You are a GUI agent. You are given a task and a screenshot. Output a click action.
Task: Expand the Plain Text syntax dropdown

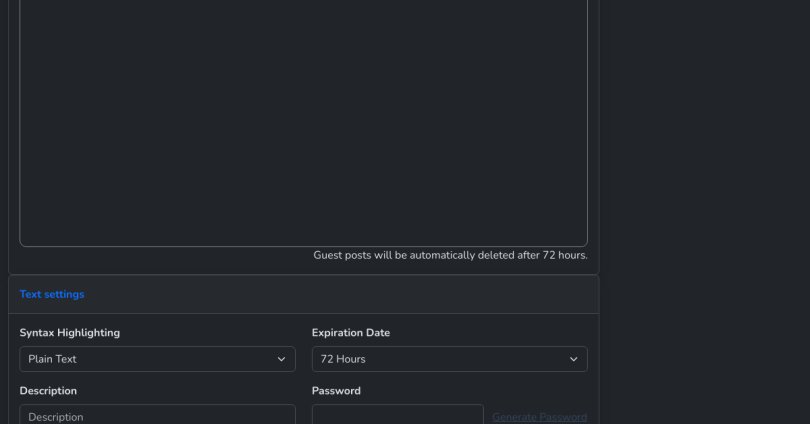(x=158, y=359)
